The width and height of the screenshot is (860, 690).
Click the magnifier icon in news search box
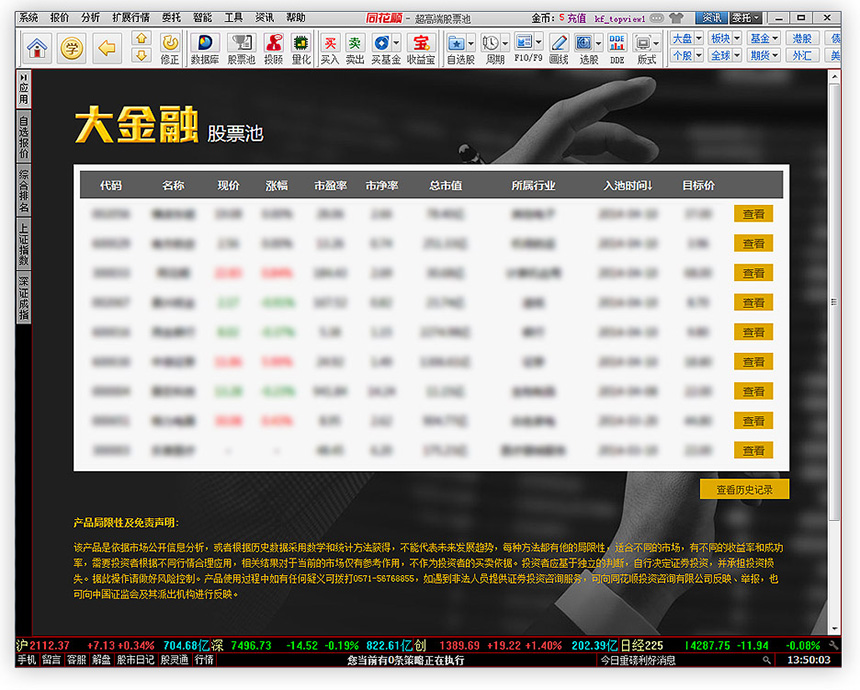pyautogui.click(x=767, y=660)
